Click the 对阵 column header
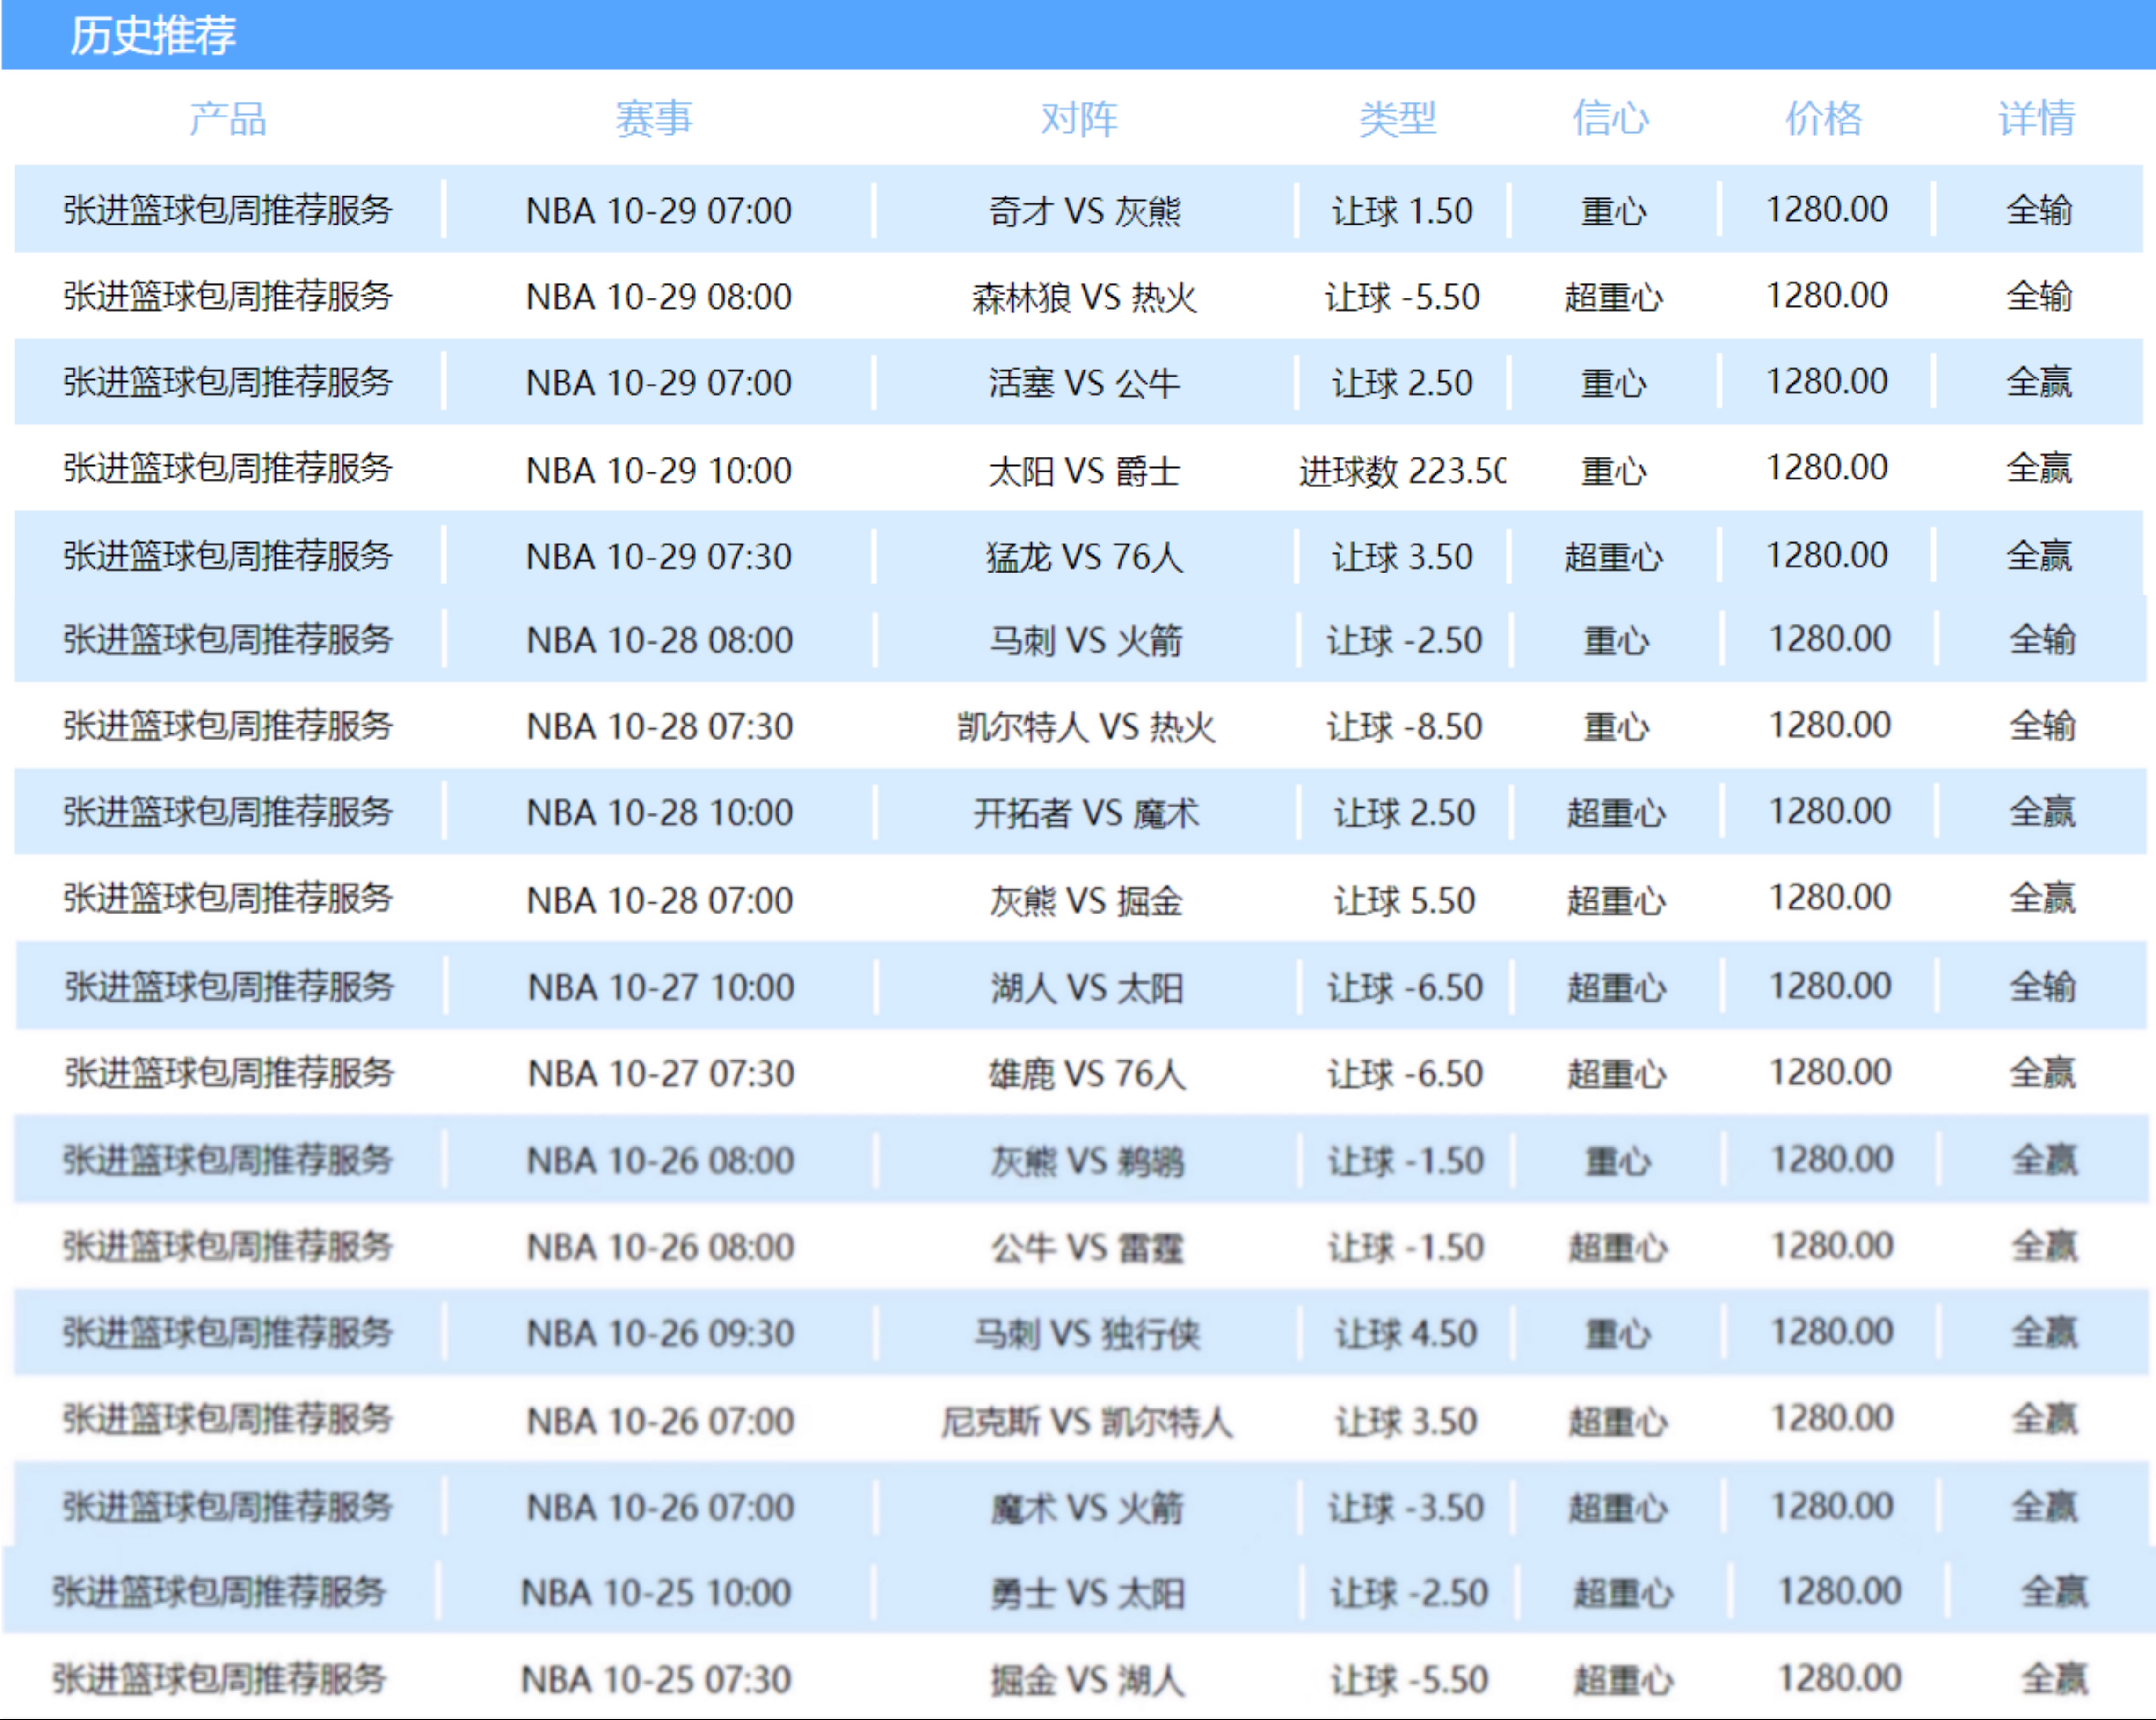The image size is (2156, 1720). 1079,119
